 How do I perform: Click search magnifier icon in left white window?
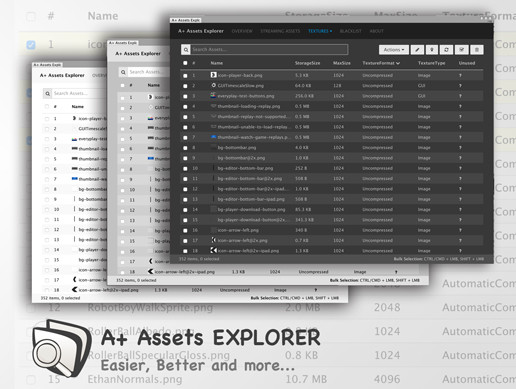pos(48,93)
